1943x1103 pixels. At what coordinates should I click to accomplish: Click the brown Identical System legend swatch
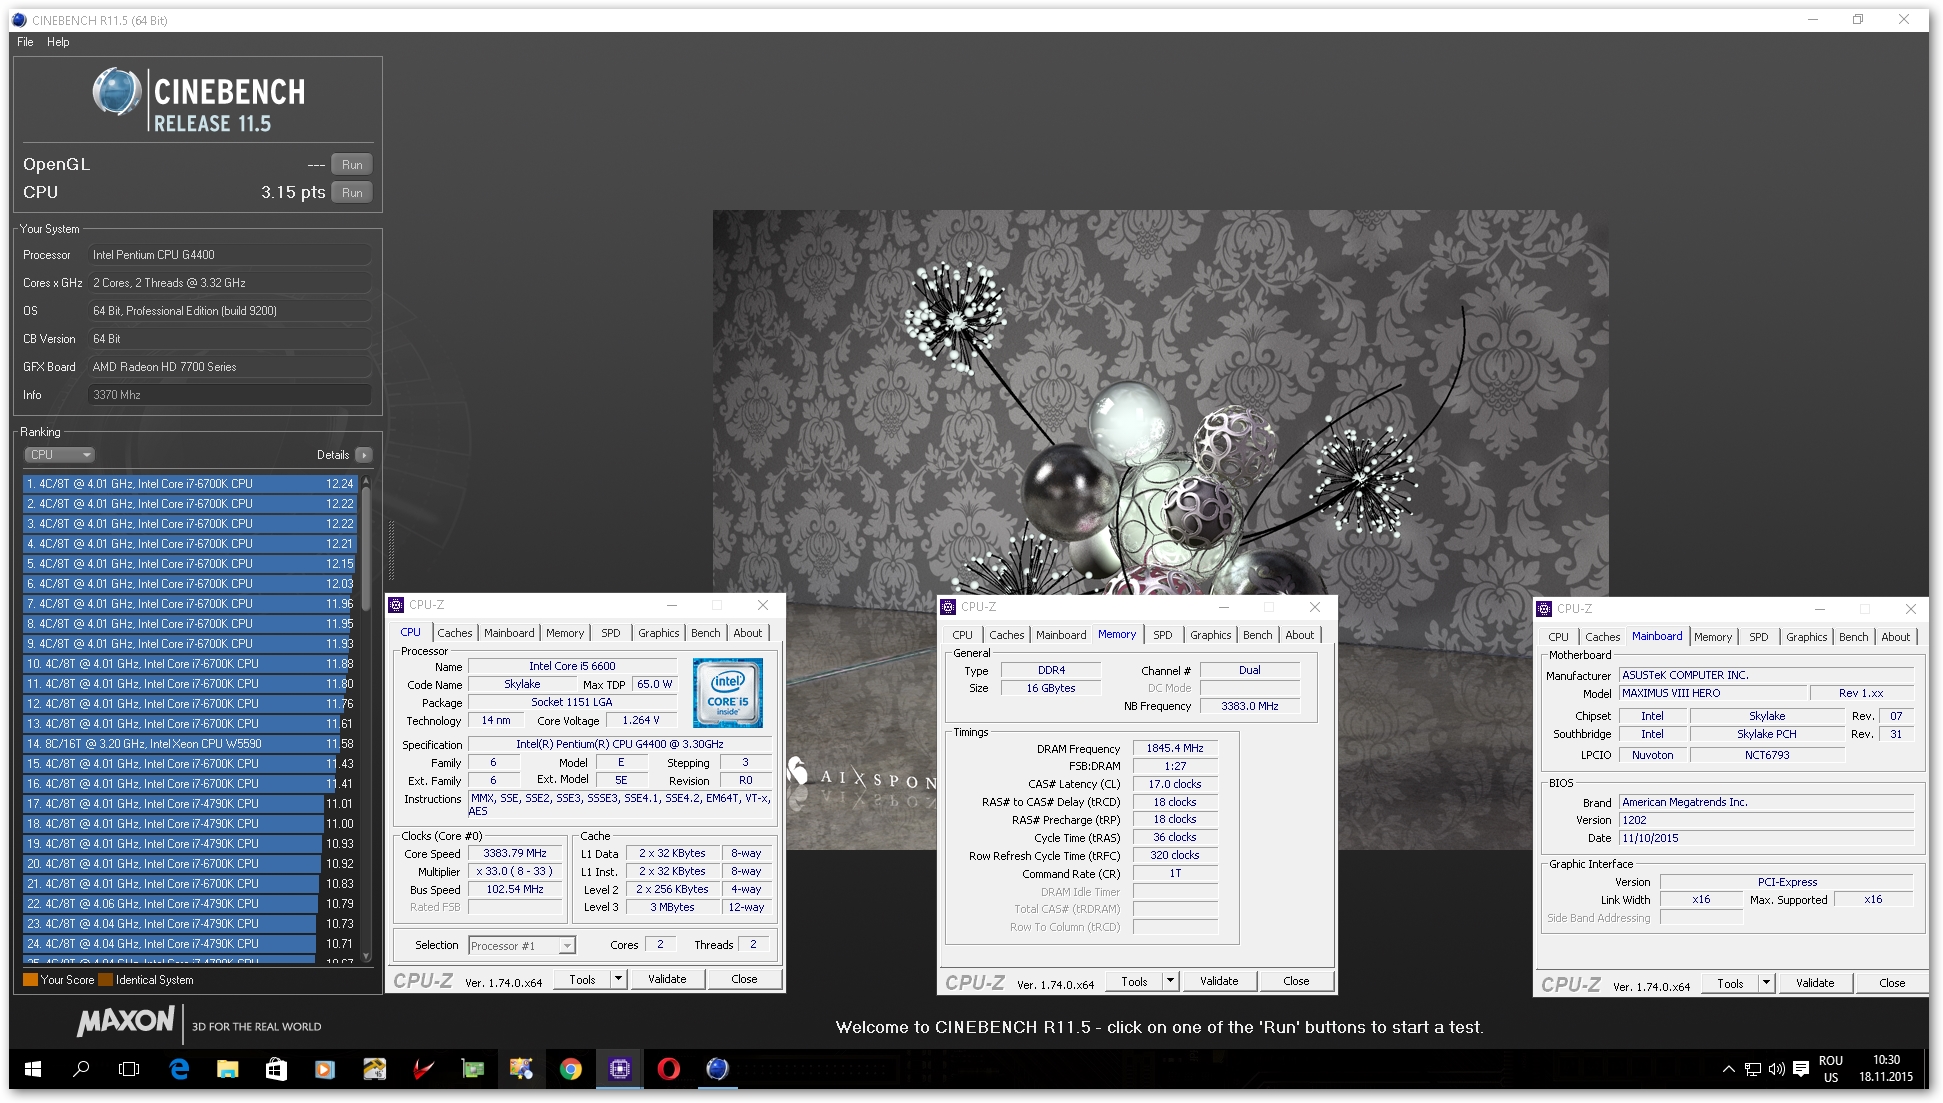tap(105, 980)
